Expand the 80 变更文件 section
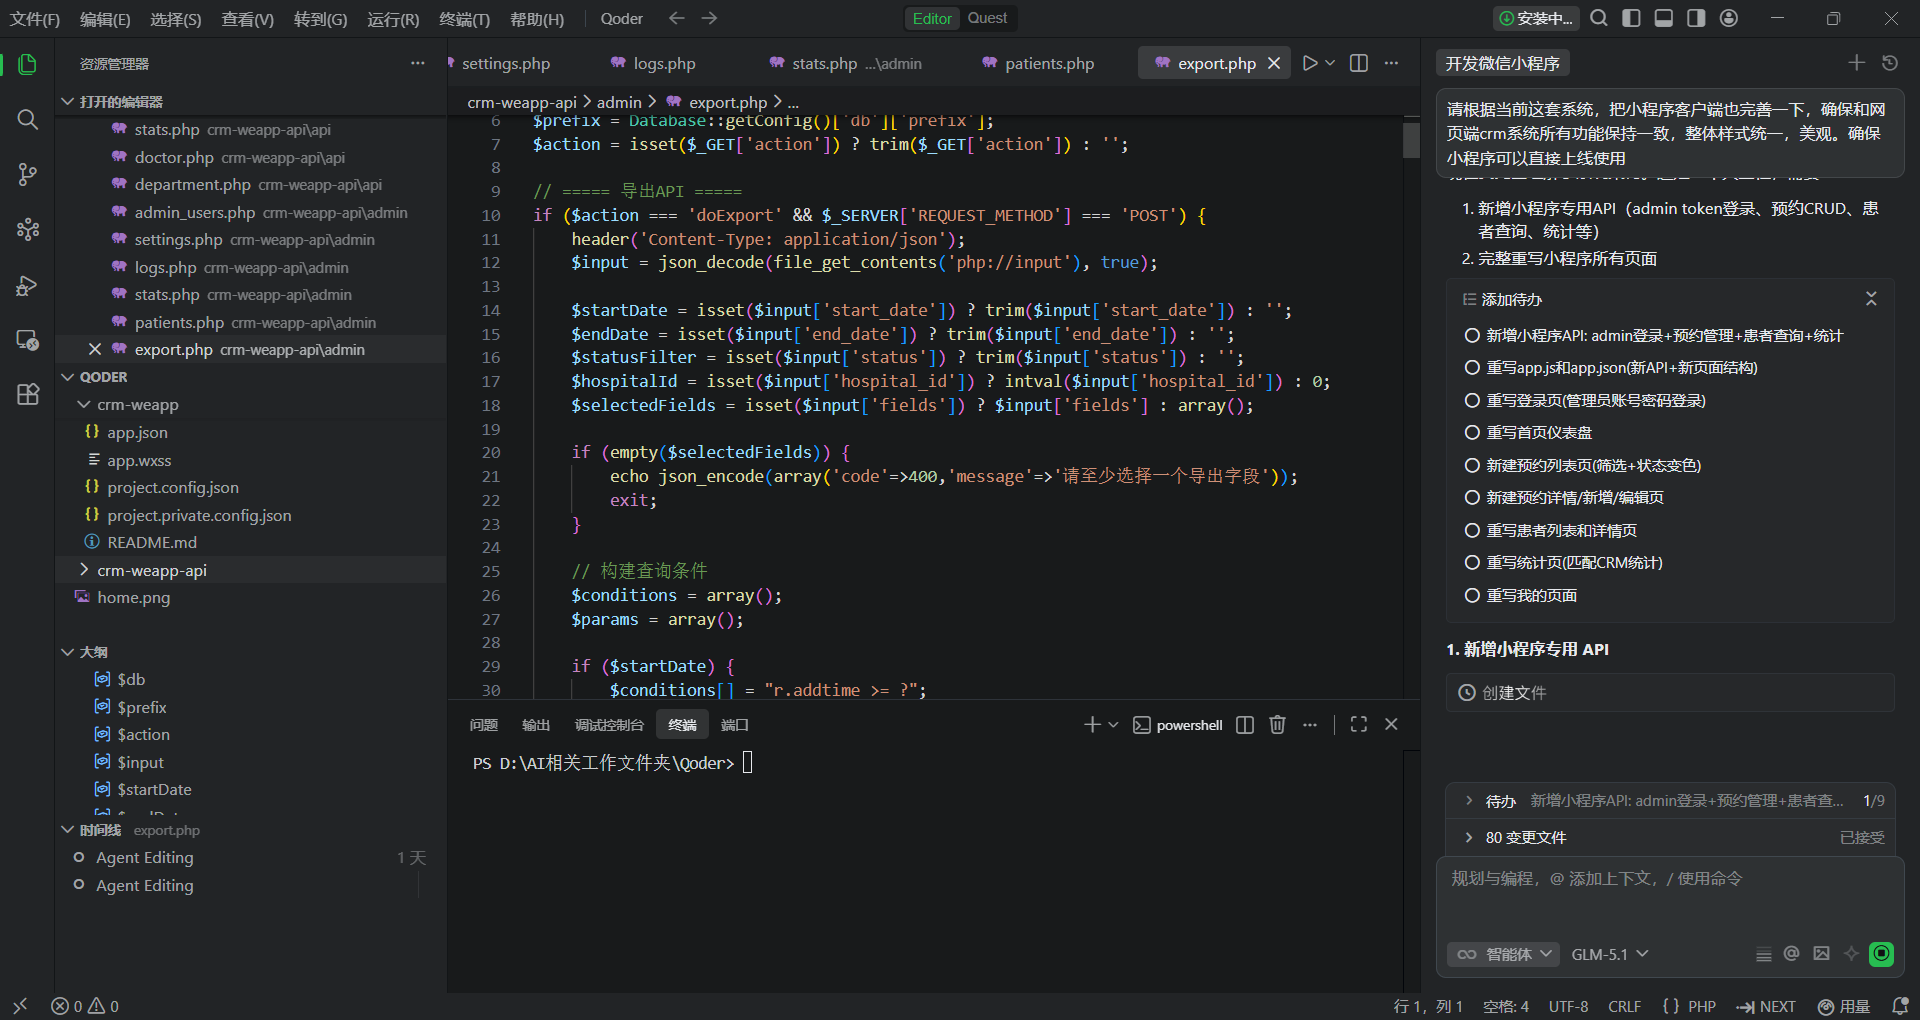 (1525, 838)
